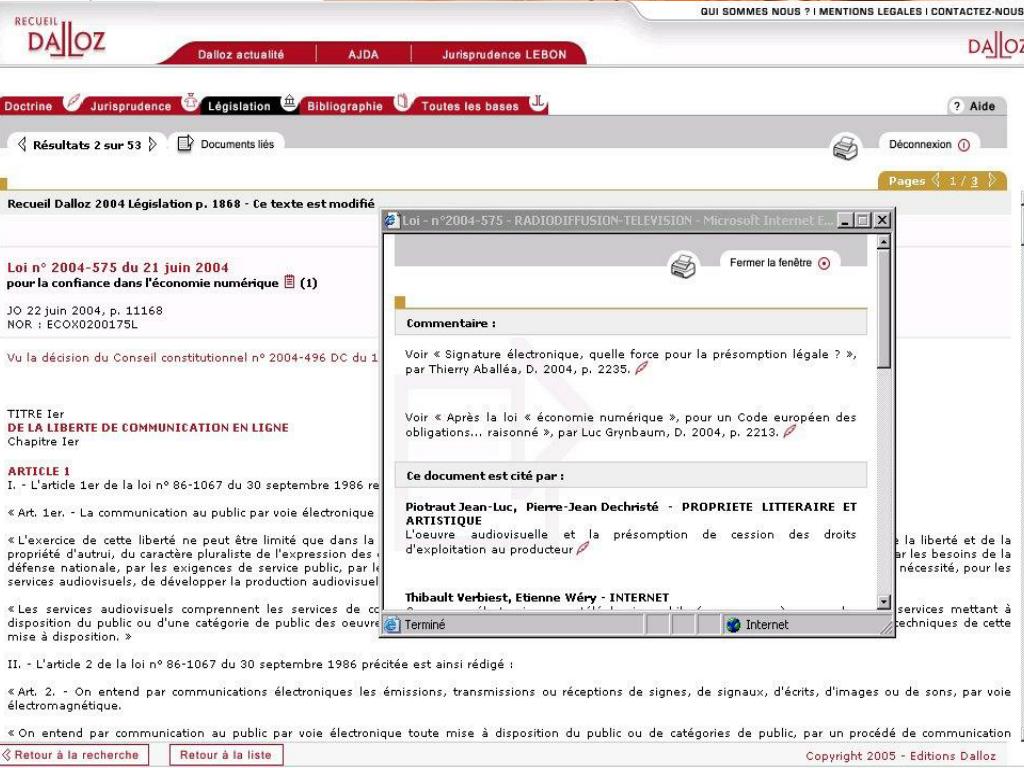1024x768 pixels.
Task: Click the building icon beside Législation
Action: coord(289,102)
